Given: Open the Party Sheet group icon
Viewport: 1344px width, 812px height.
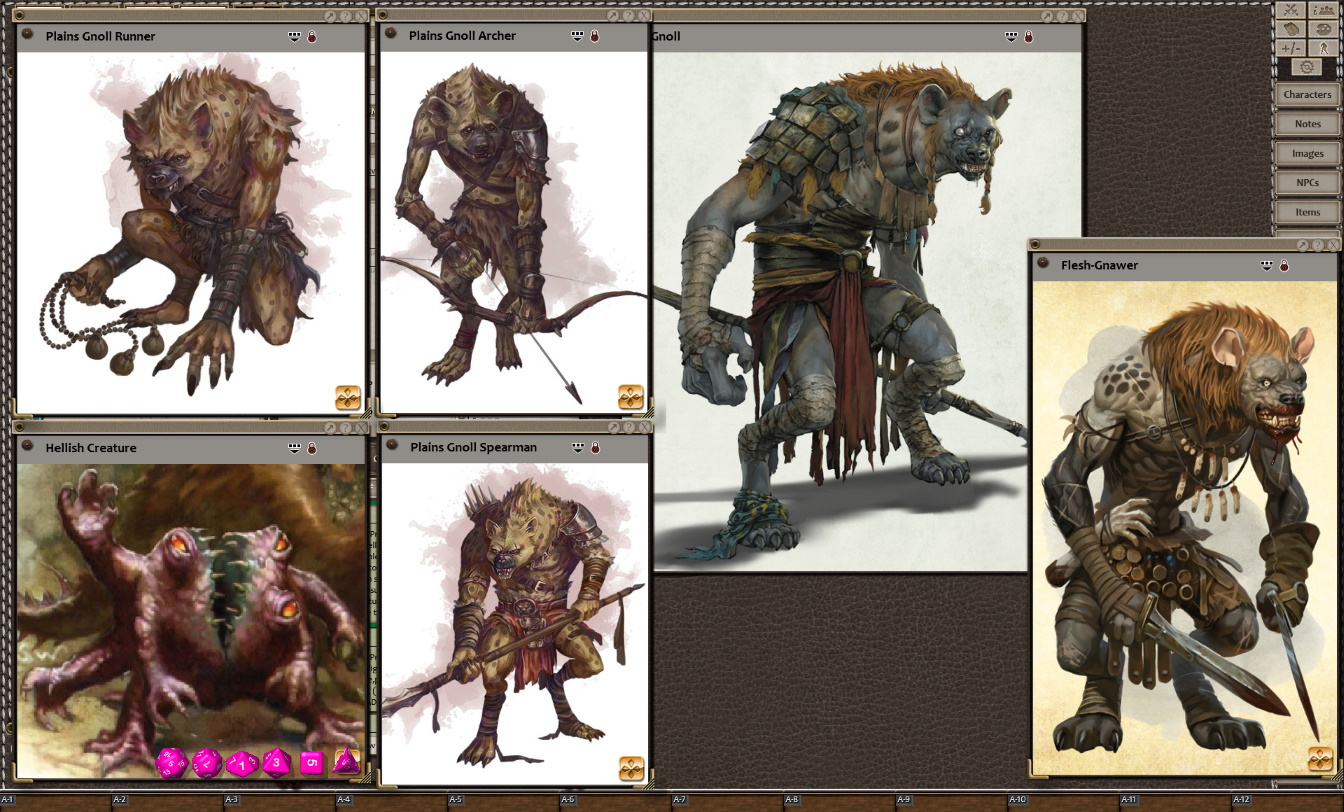Looking at the screenshot, I should (x=1322, y=10).
